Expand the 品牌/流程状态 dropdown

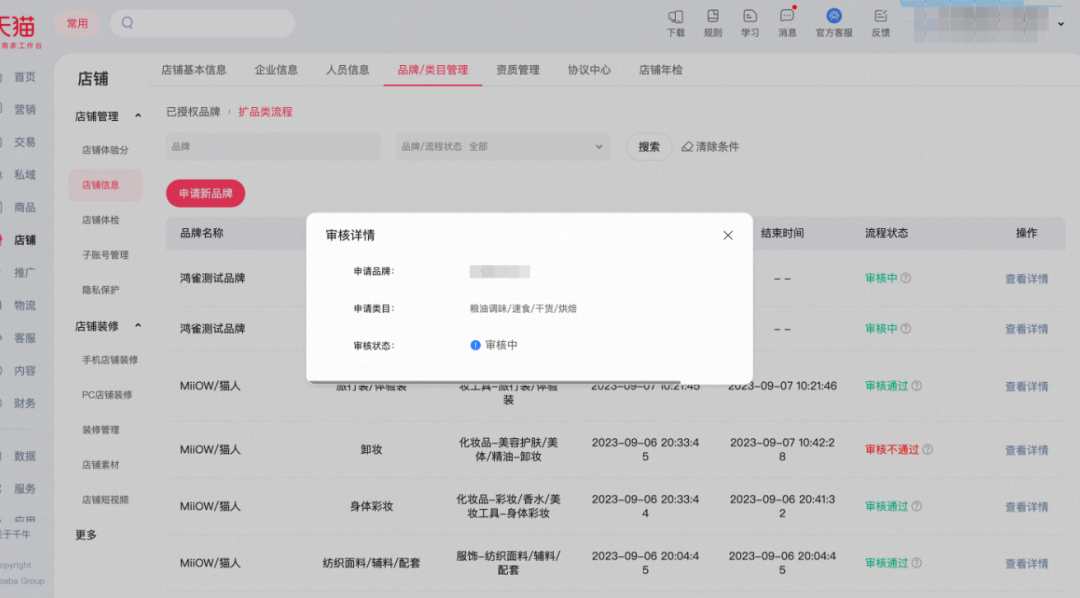[599, 147]
